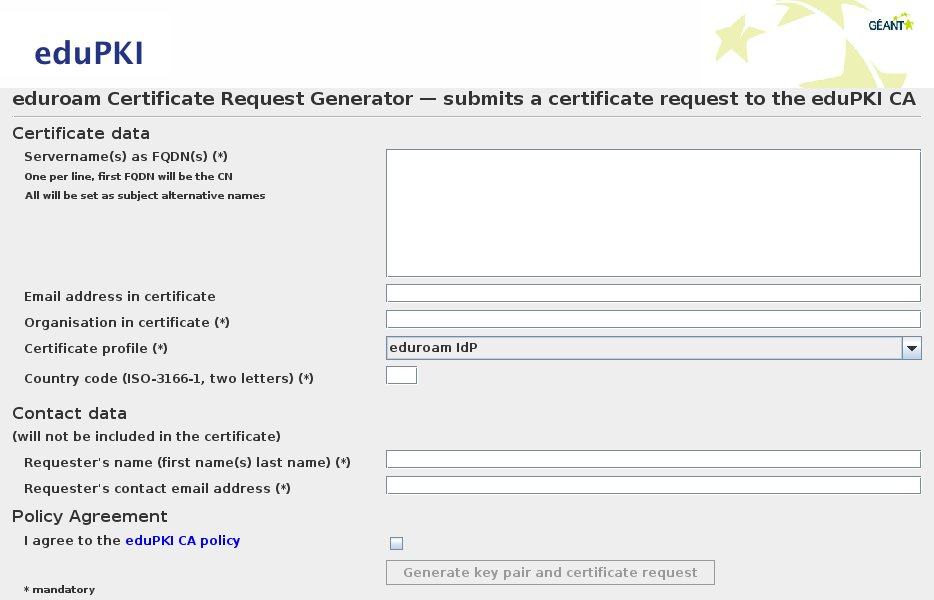Tick the eduPKI CA policy agreement checkbox
Viewport: 934px width, 600px height.
tap(396, 543)
